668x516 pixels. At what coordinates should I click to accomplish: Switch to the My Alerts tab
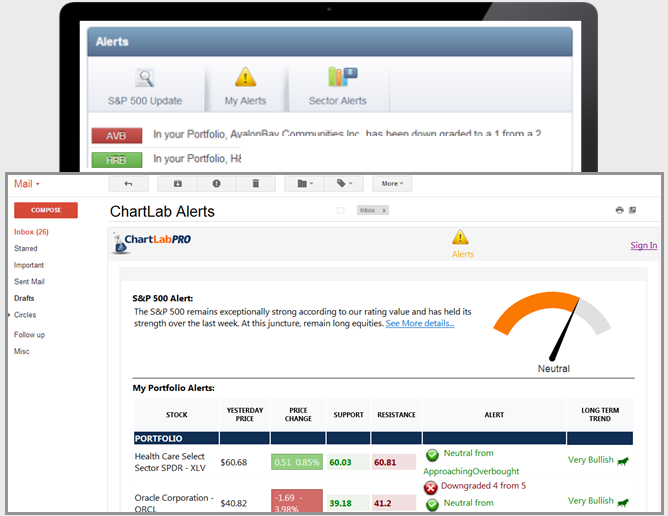(245, 86)
